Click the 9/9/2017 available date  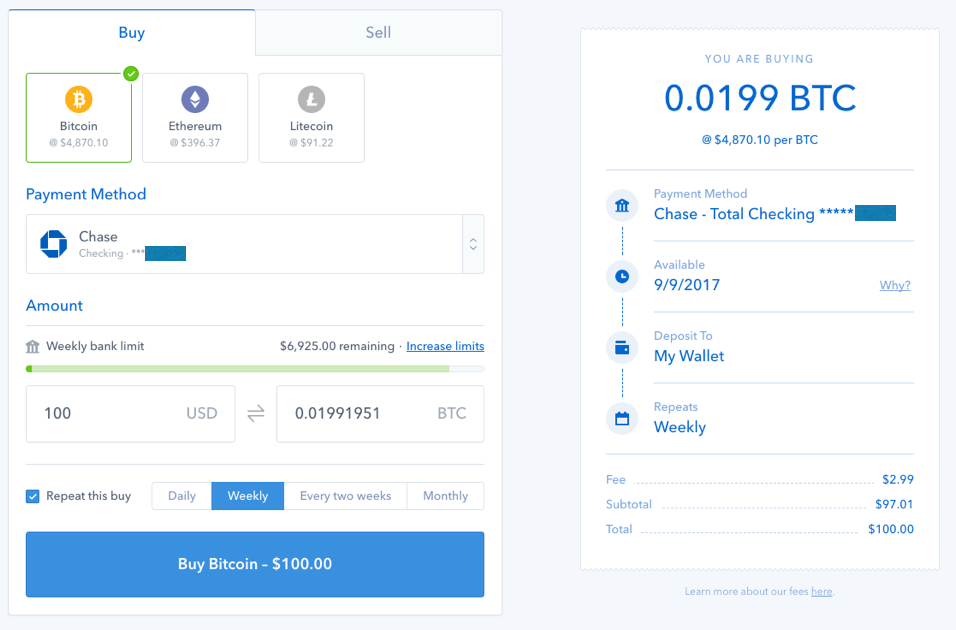(687, 285)
